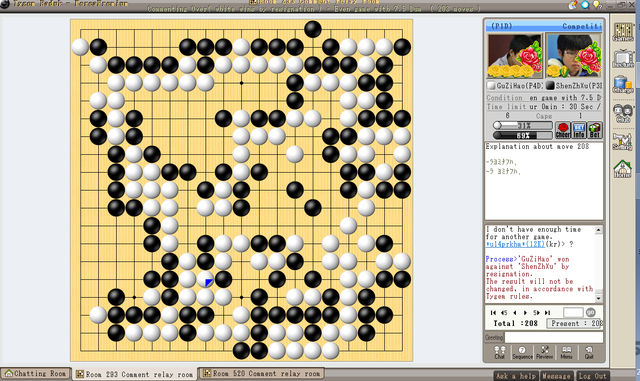Screen dimensions: 640x381
Task: Click the black 69% betting bar
Action: [x=522, y=135]
